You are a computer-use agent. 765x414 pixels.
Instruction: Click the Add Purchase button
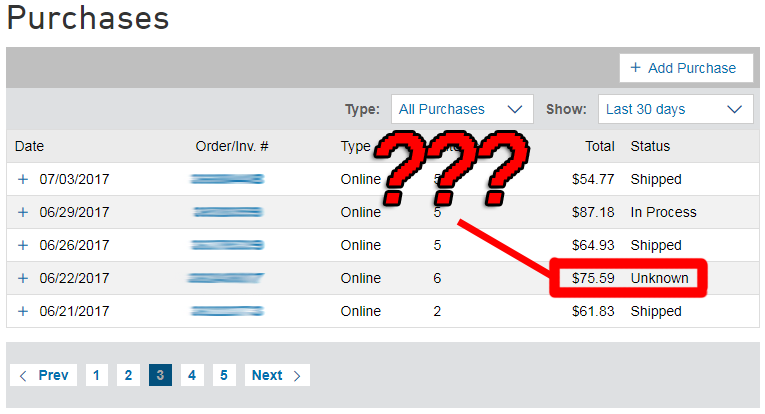685,68
